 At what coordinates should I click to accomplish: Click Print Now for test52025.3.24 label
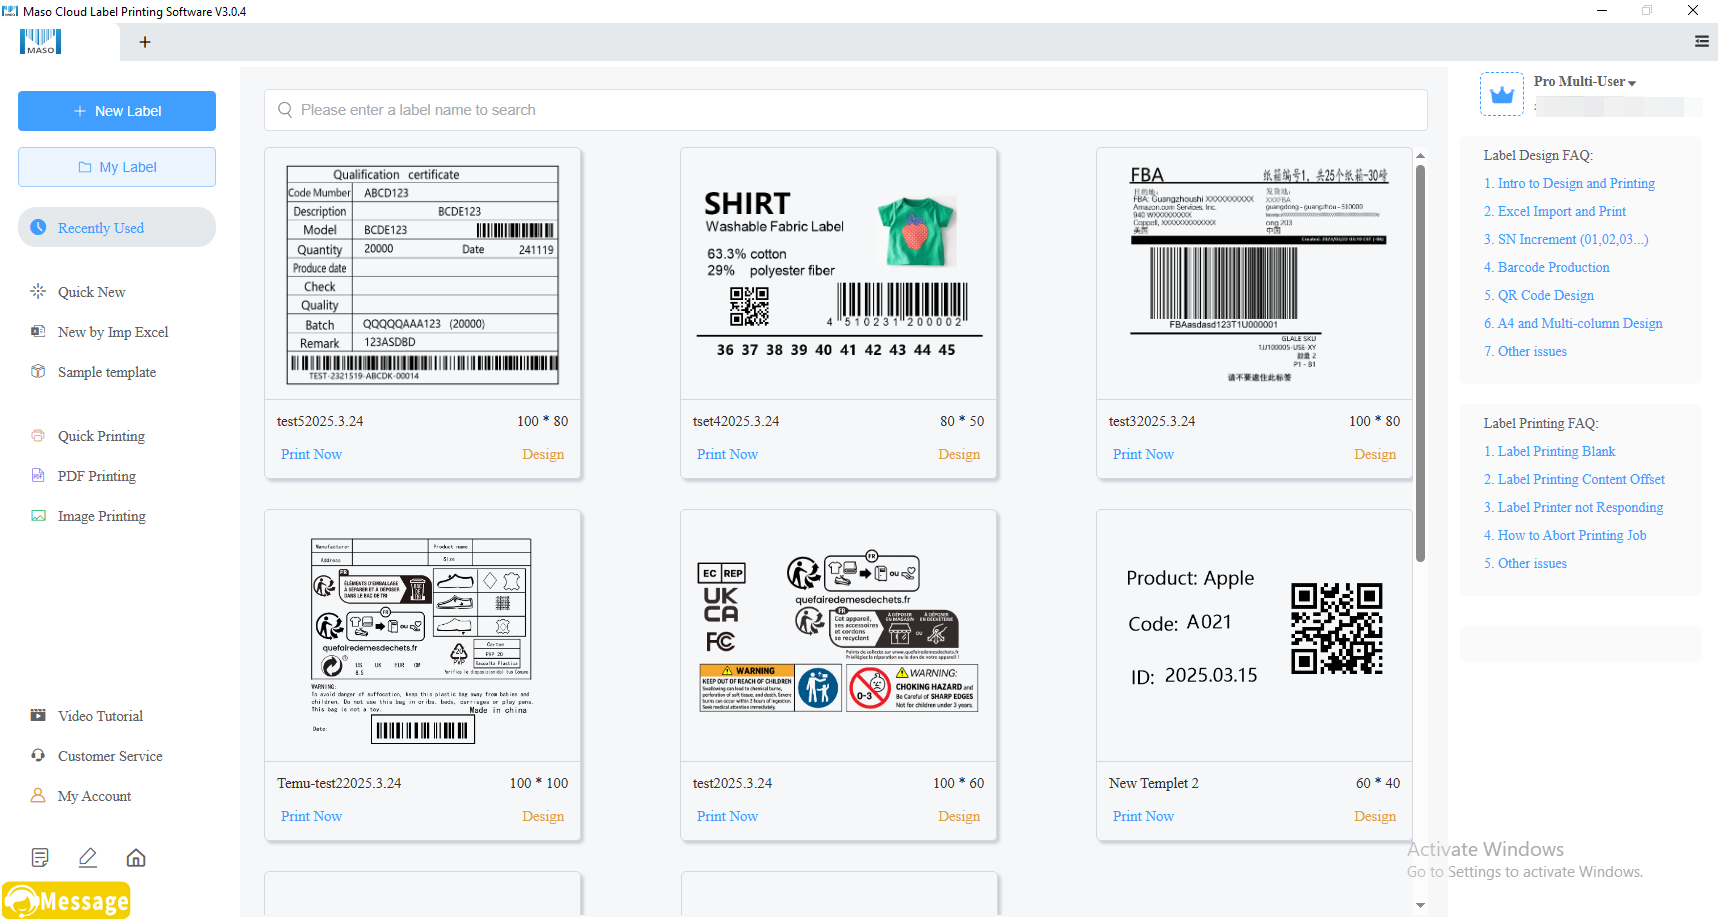tap(311, 454)
